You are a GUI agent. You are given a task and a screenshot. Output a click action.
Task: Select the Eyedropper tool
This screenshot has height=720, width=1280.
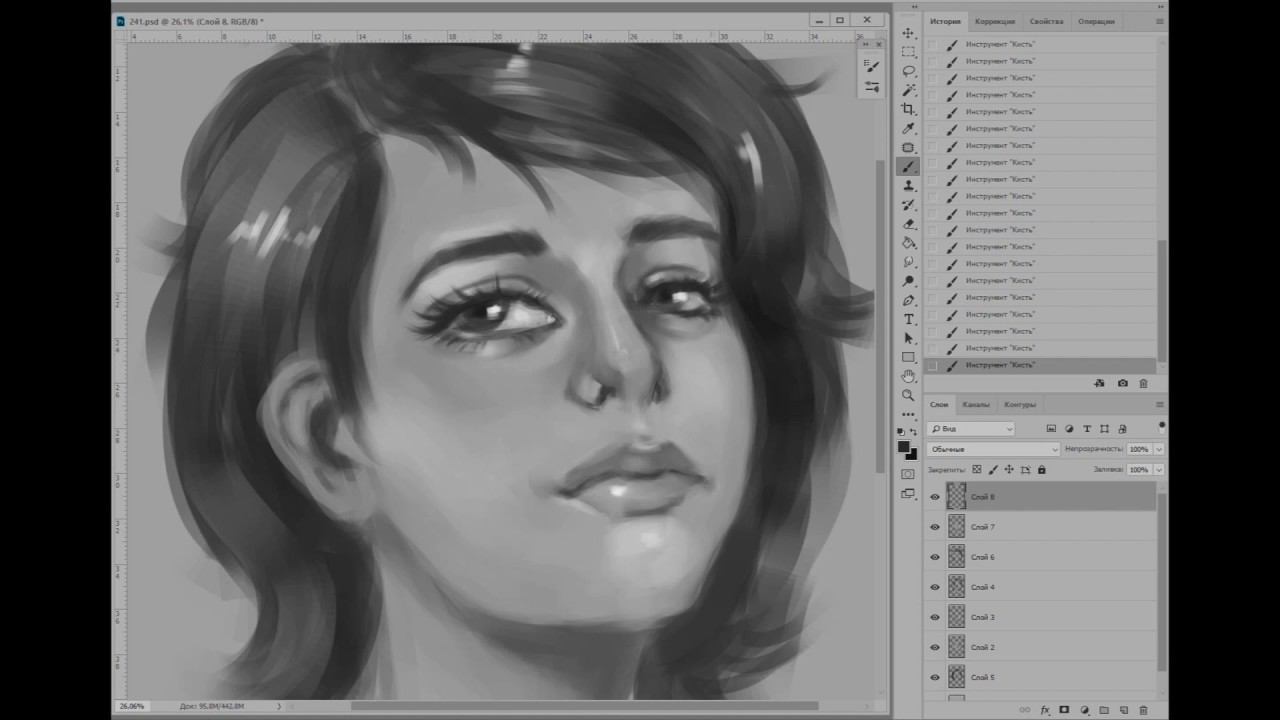[908, 128]
